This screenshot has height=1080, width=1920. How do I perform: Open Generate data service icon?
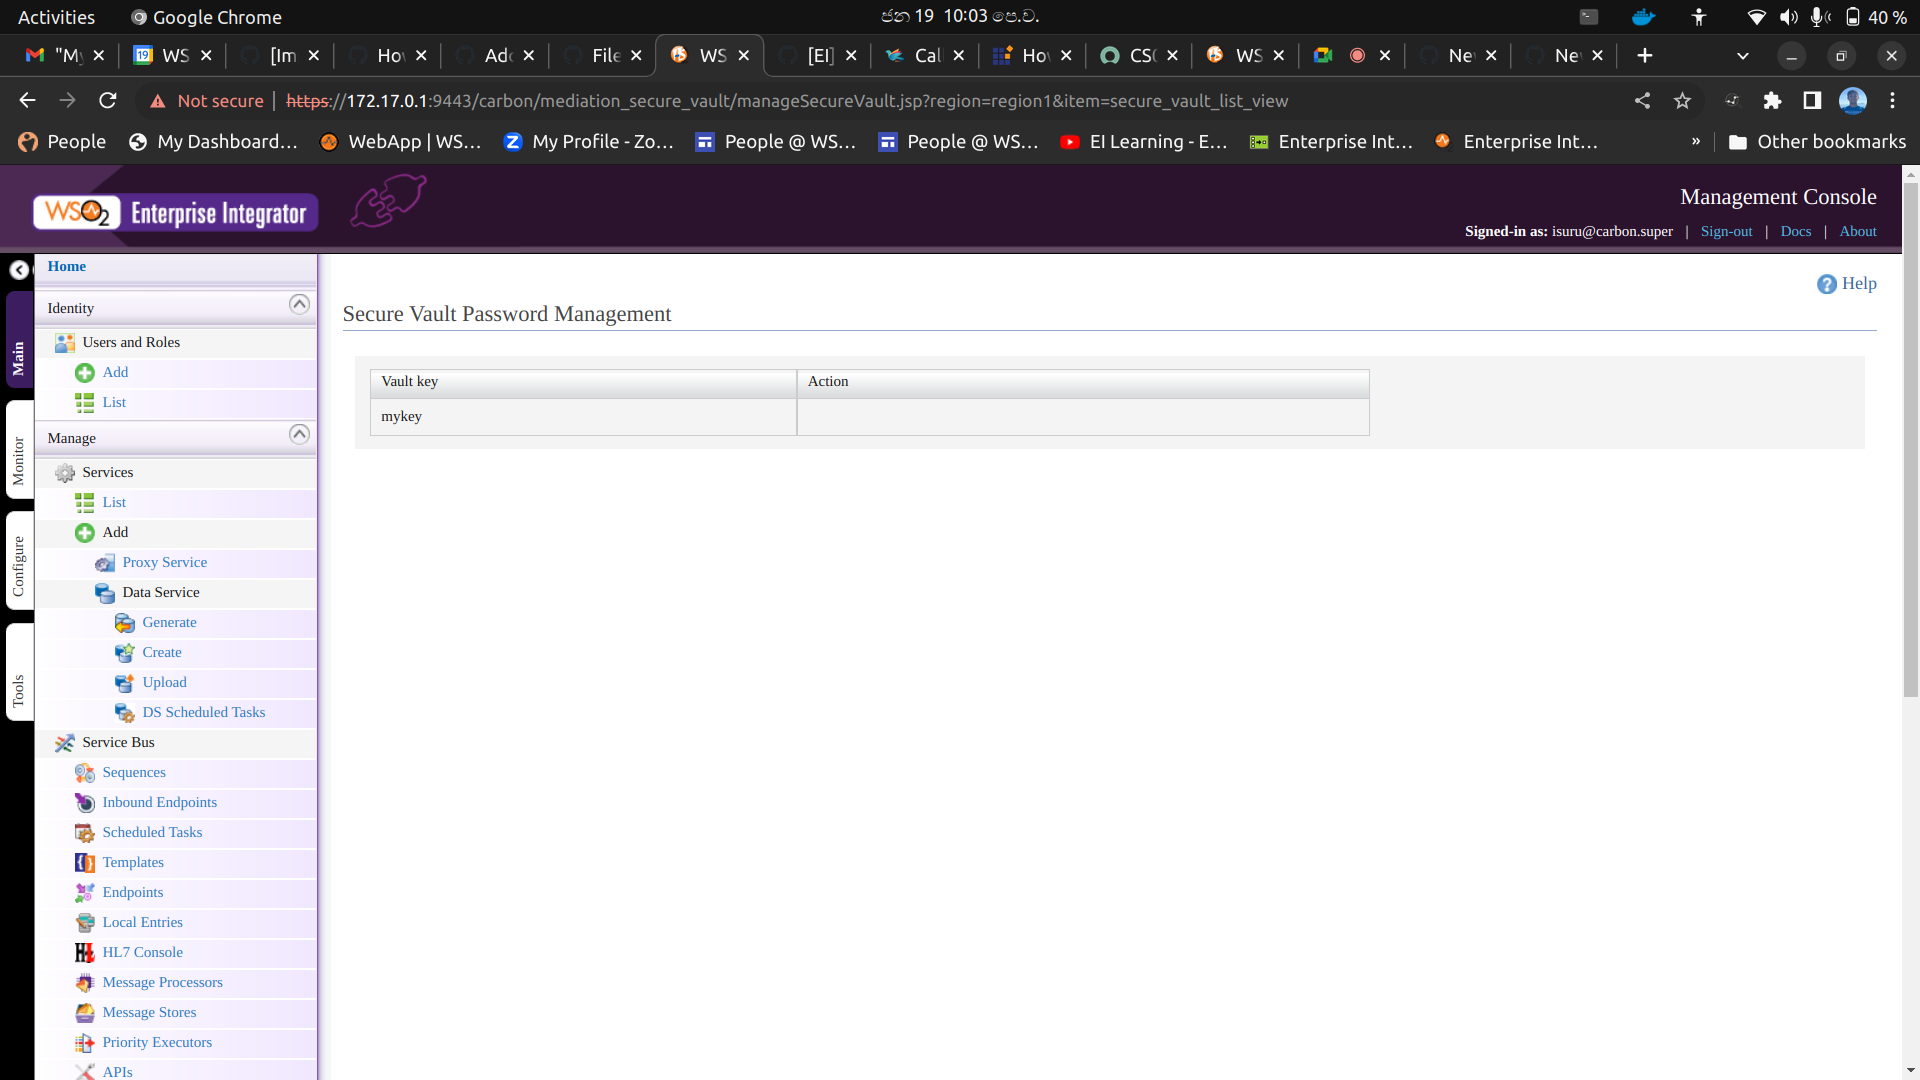pos(125,622)
